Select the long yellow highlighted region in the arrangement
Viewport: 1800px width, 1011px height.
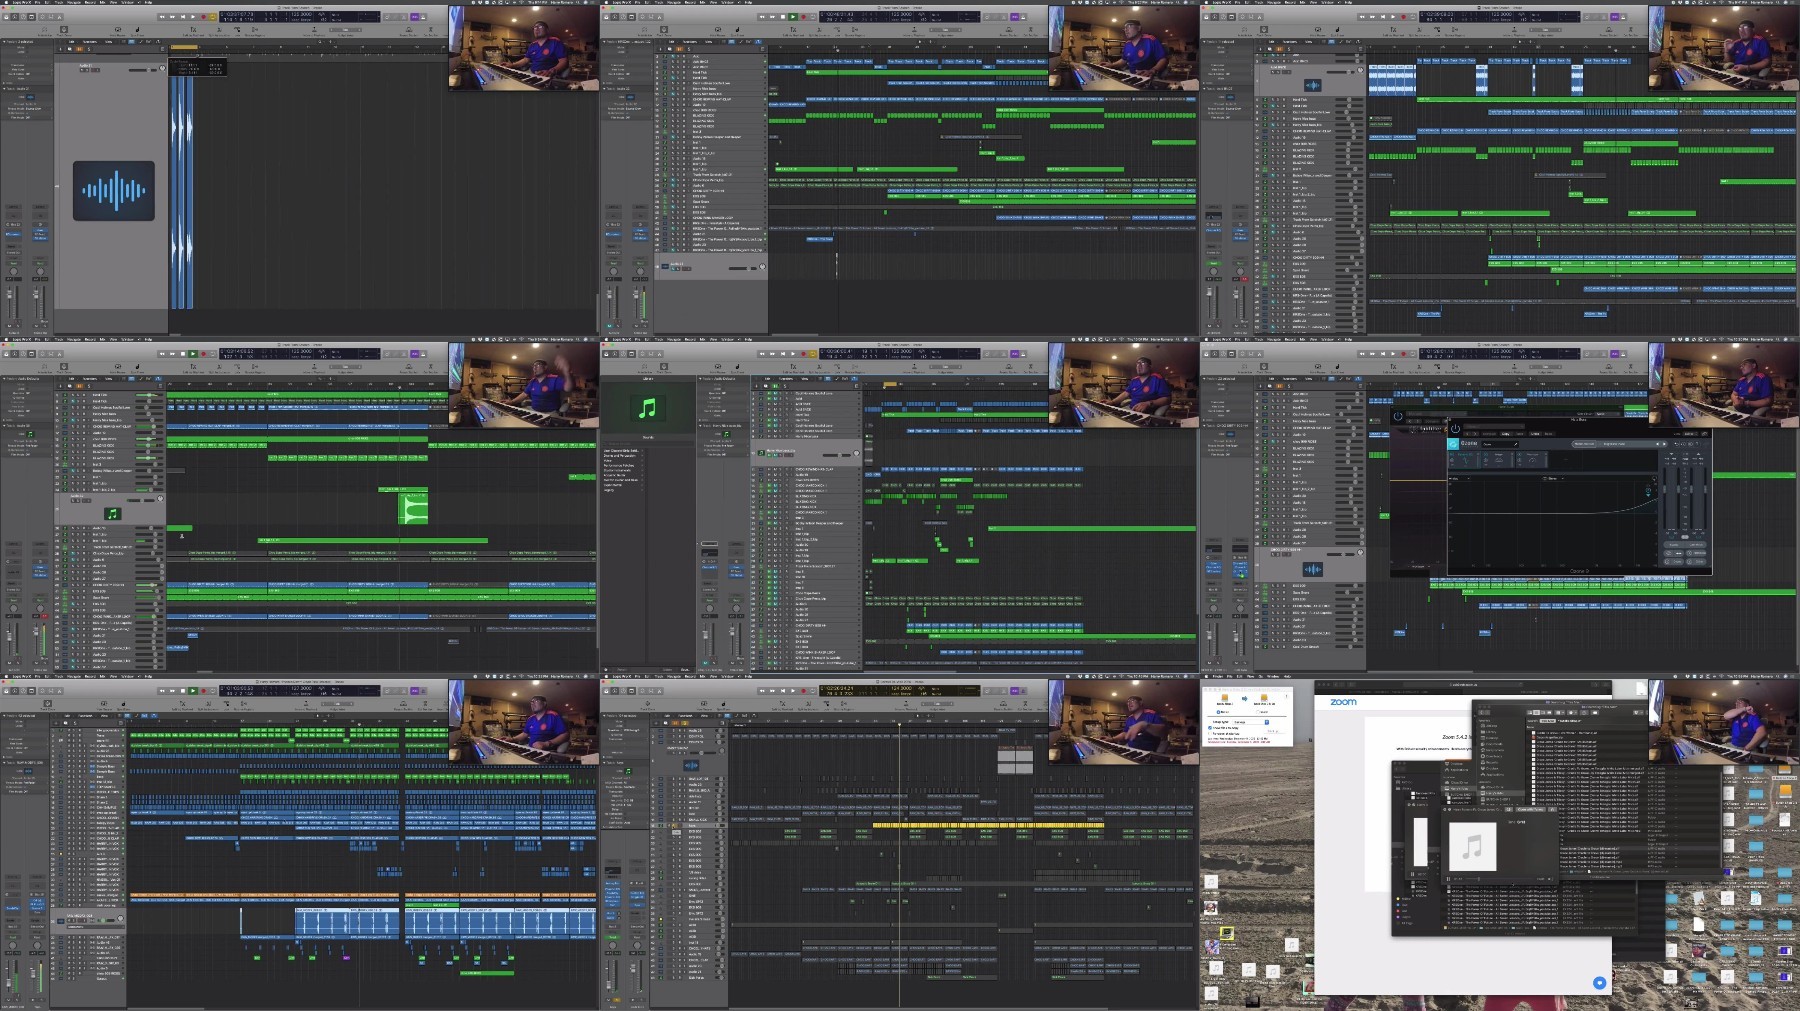(x=988, y=825)
